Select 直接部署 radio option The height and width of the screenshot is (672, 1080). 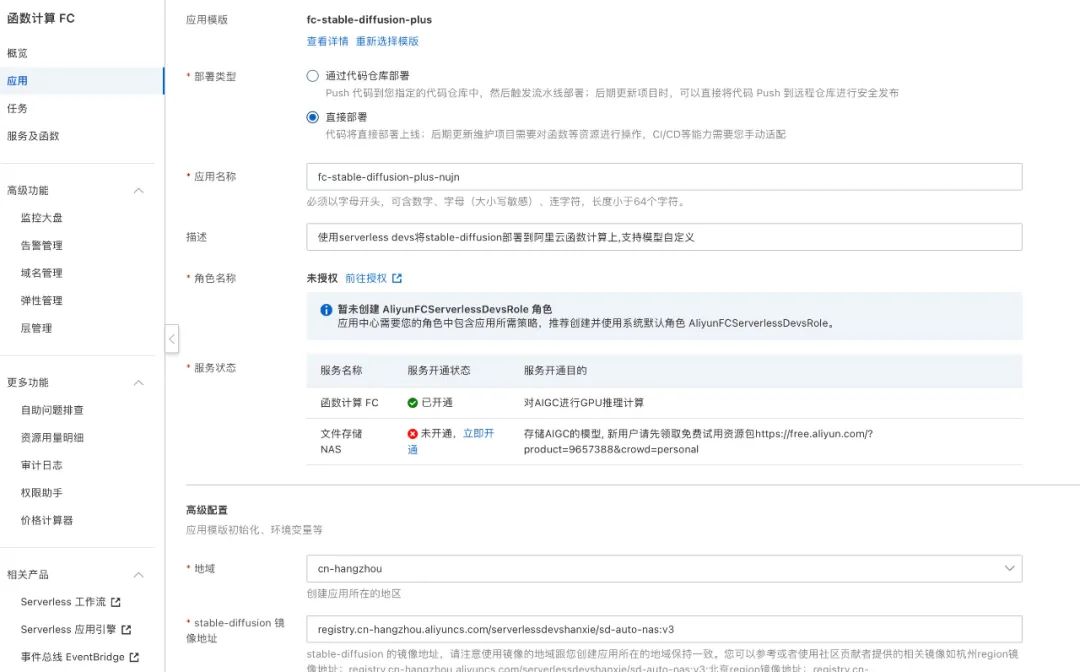pos(313,117)
